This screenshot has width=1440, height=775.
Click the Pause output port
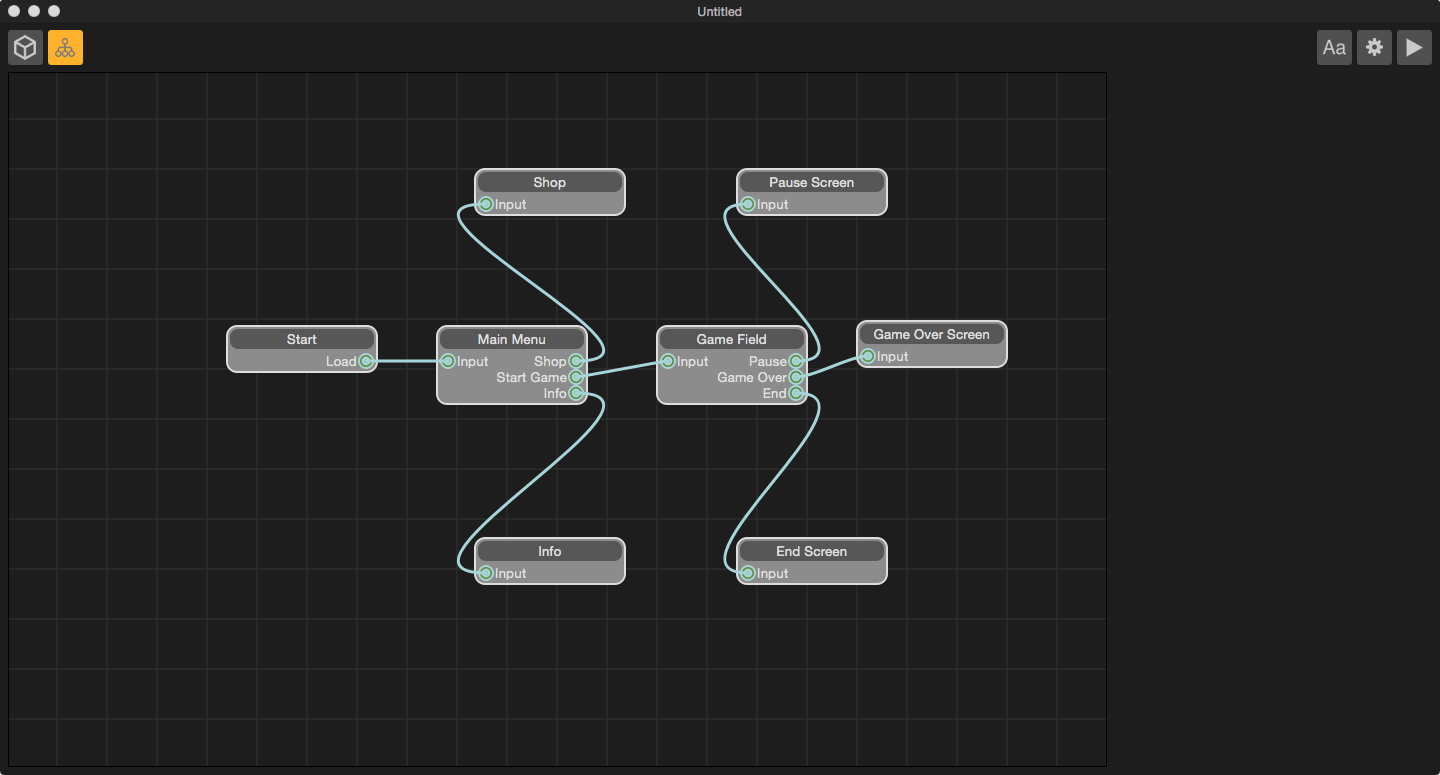pyautogui.click(x=796, y=361)
